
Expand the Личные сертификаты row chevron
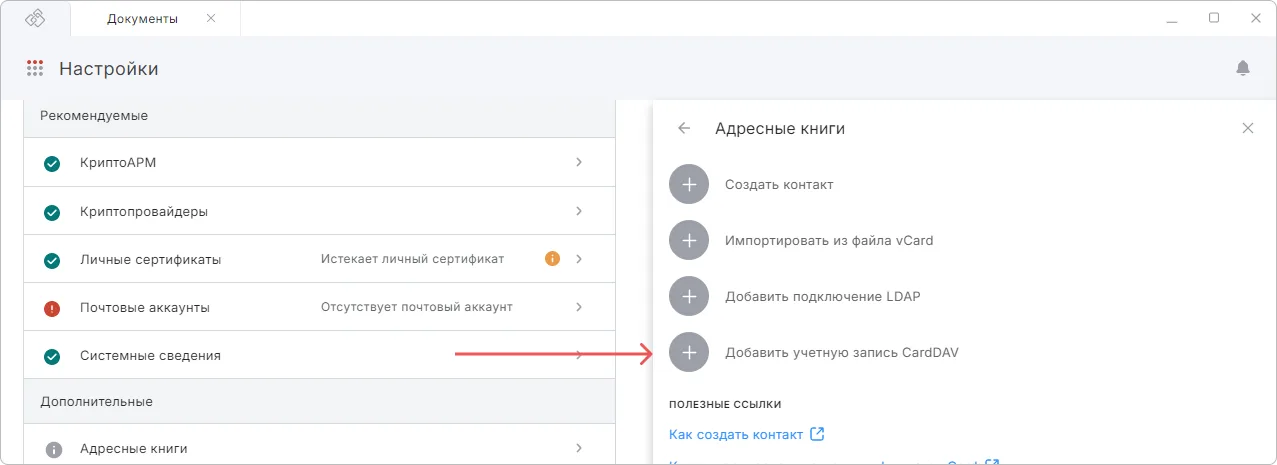(579, 259)
